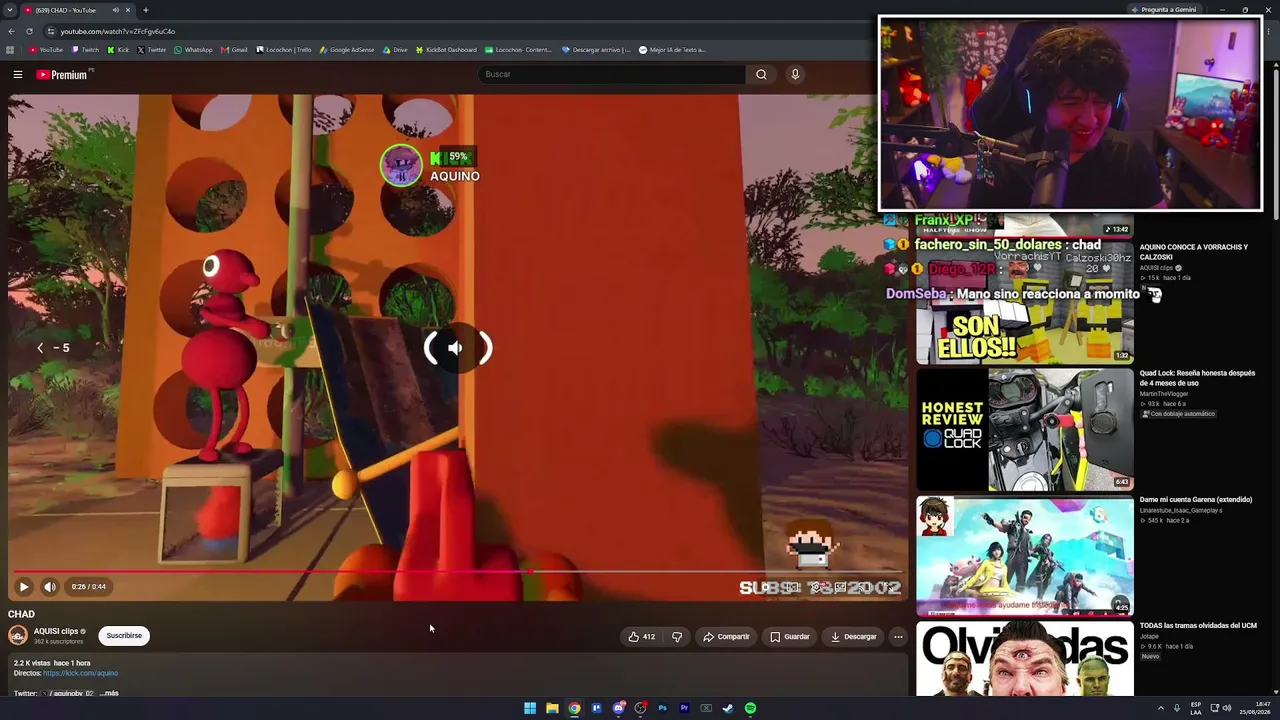Type in the Buscar search field

612,74
